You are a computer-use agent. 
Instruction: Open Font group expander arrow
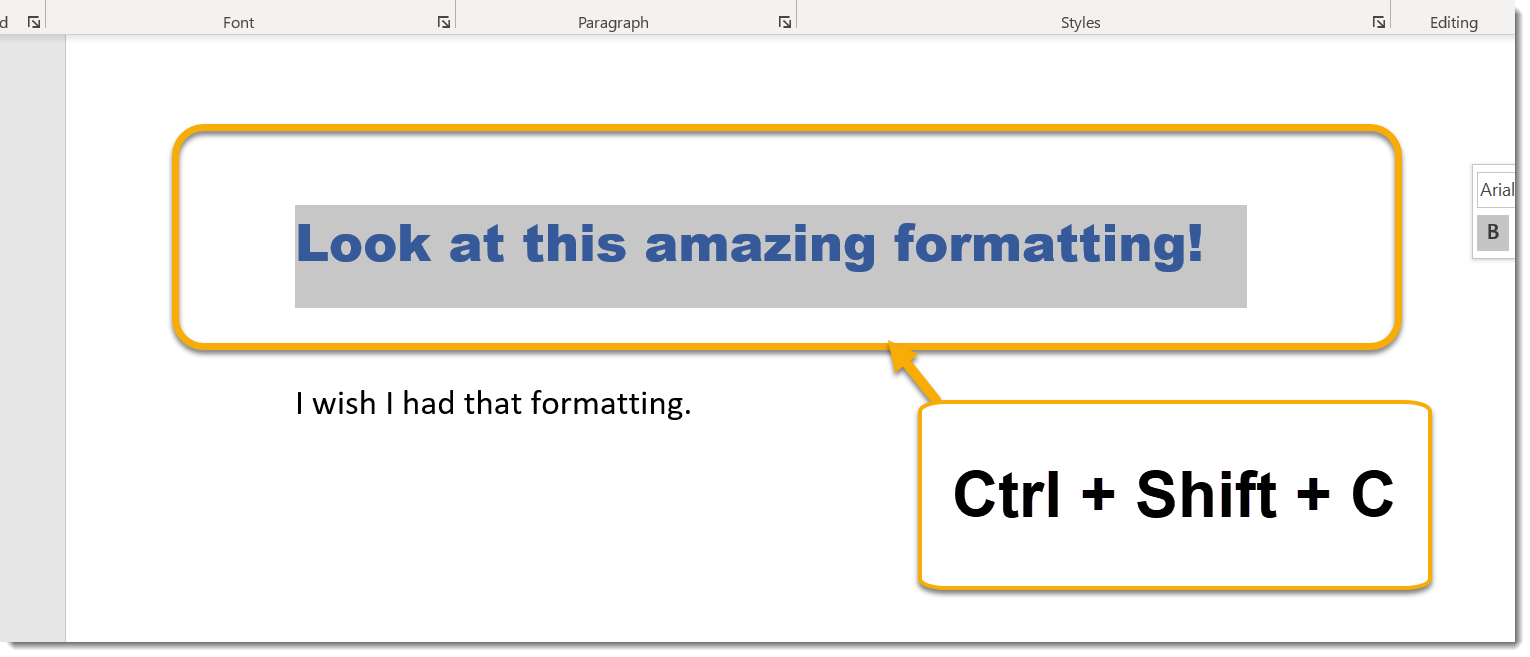[443, 20]
